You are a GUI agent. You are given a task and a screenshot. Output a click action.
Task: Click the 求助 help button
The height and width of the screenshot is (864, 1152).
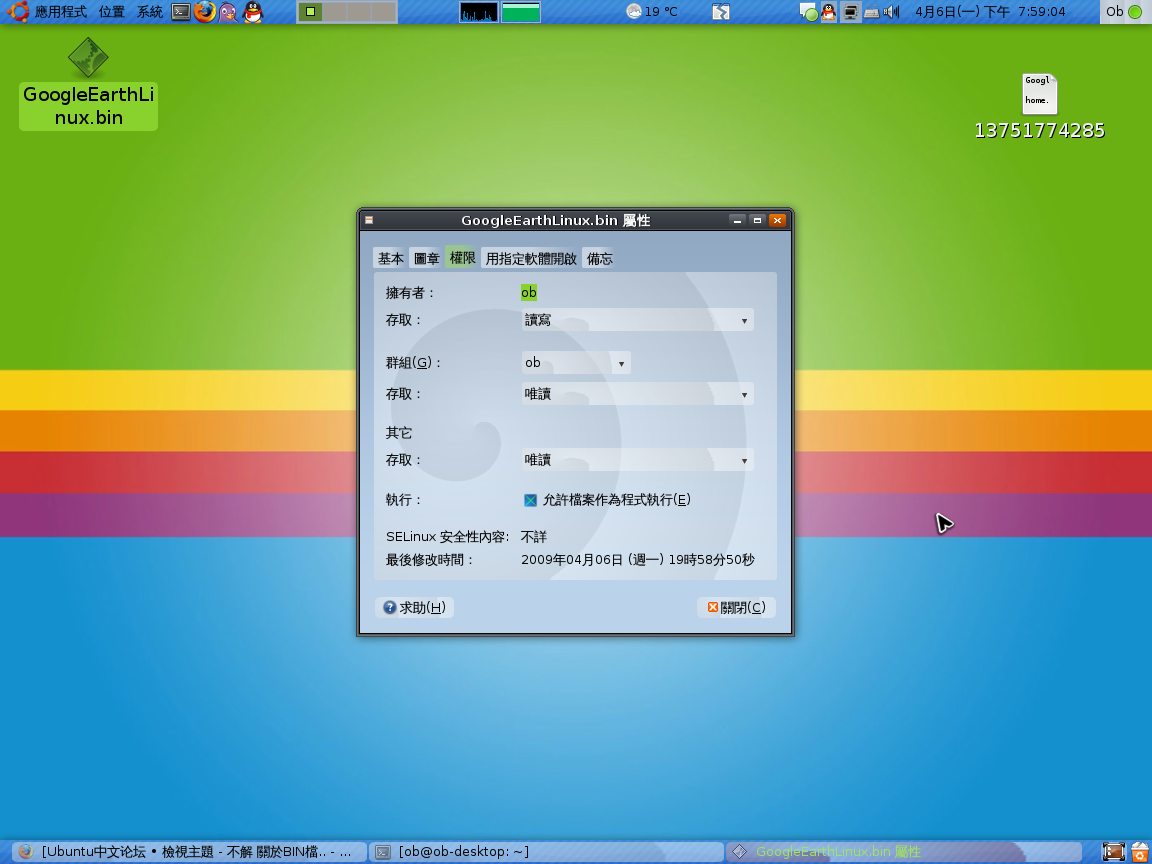[414, 608]
